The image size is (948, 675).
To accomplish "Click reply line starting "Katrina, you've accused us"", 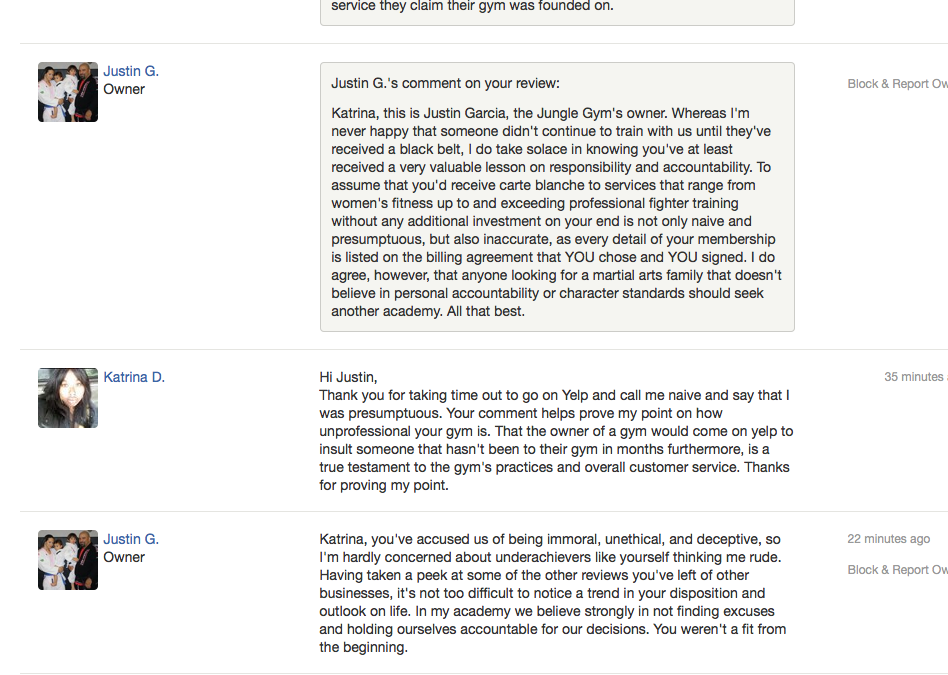I will (x=549, y=539).
